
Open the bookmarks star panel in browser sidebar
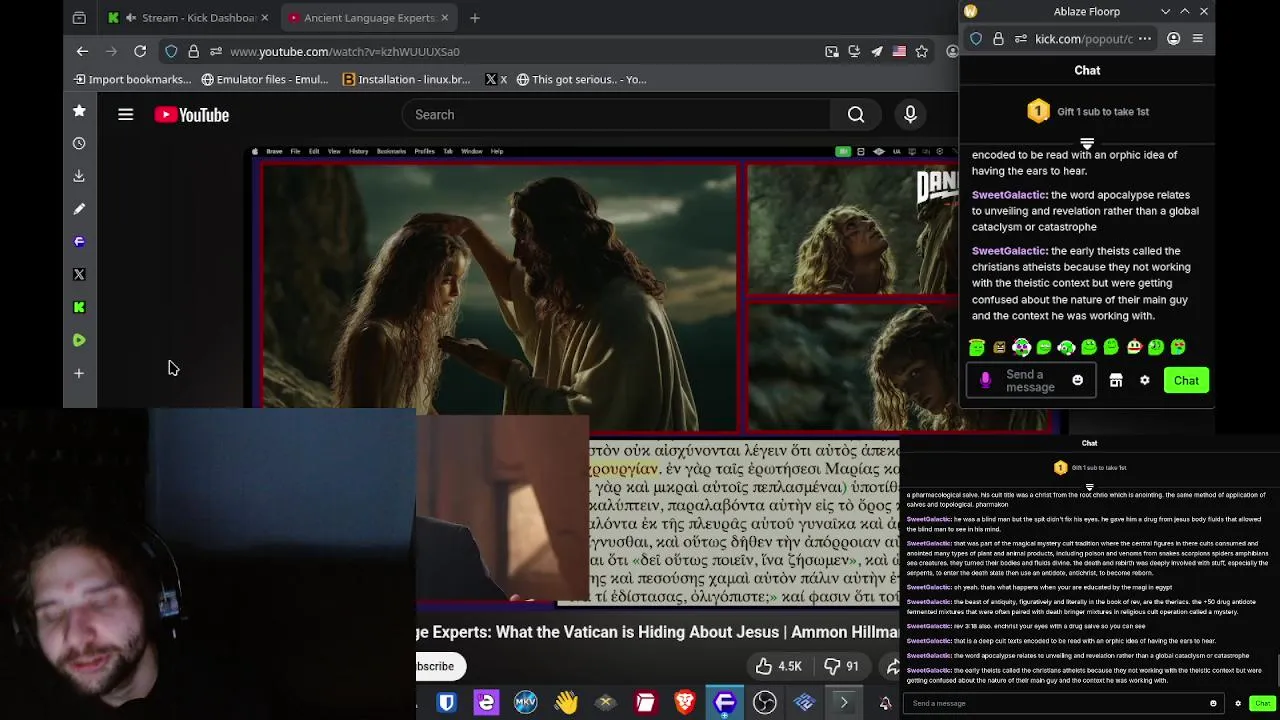(x=79, y=111)
